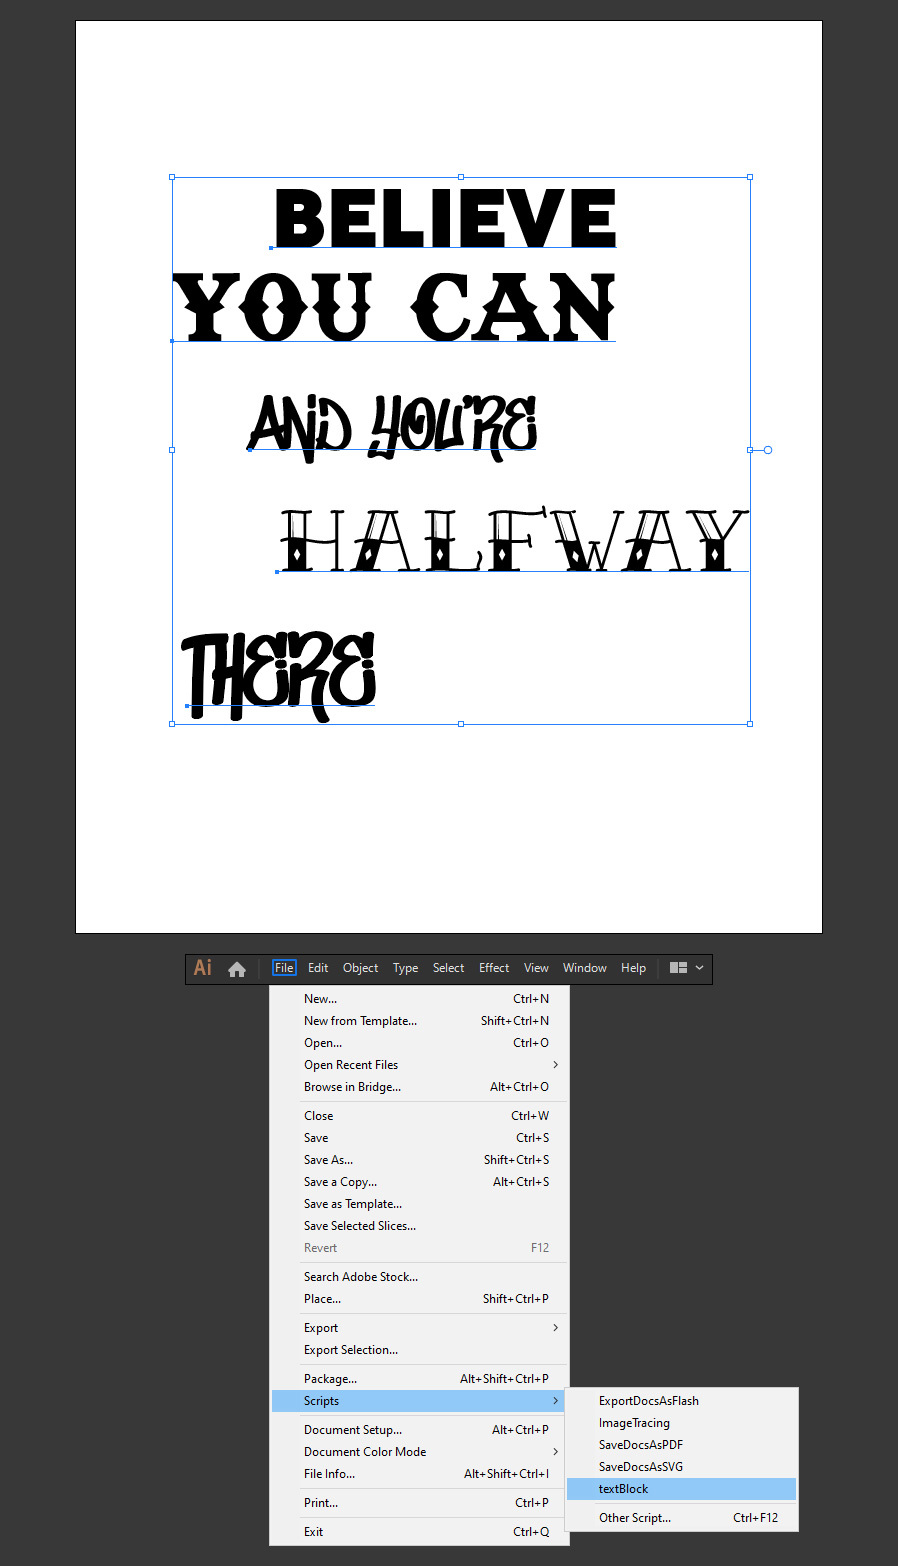Open the Effect menu
The width and height of the screenshot is (898, 1566).
coord(494,968)
